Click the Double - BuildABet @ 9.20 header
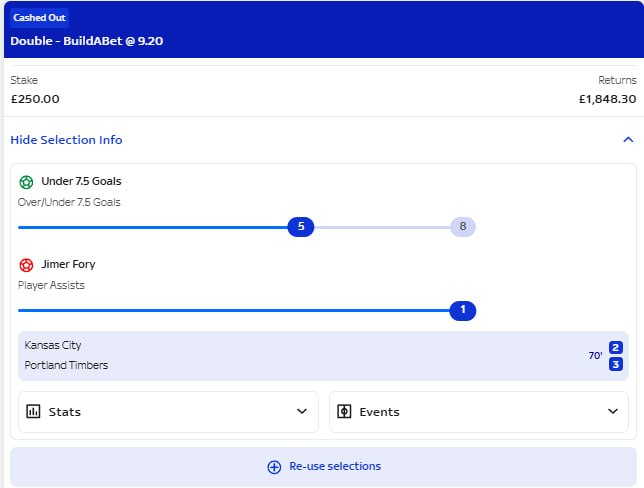Image resolution: width=644 pixels, height=488 pixels. [87, 41]
